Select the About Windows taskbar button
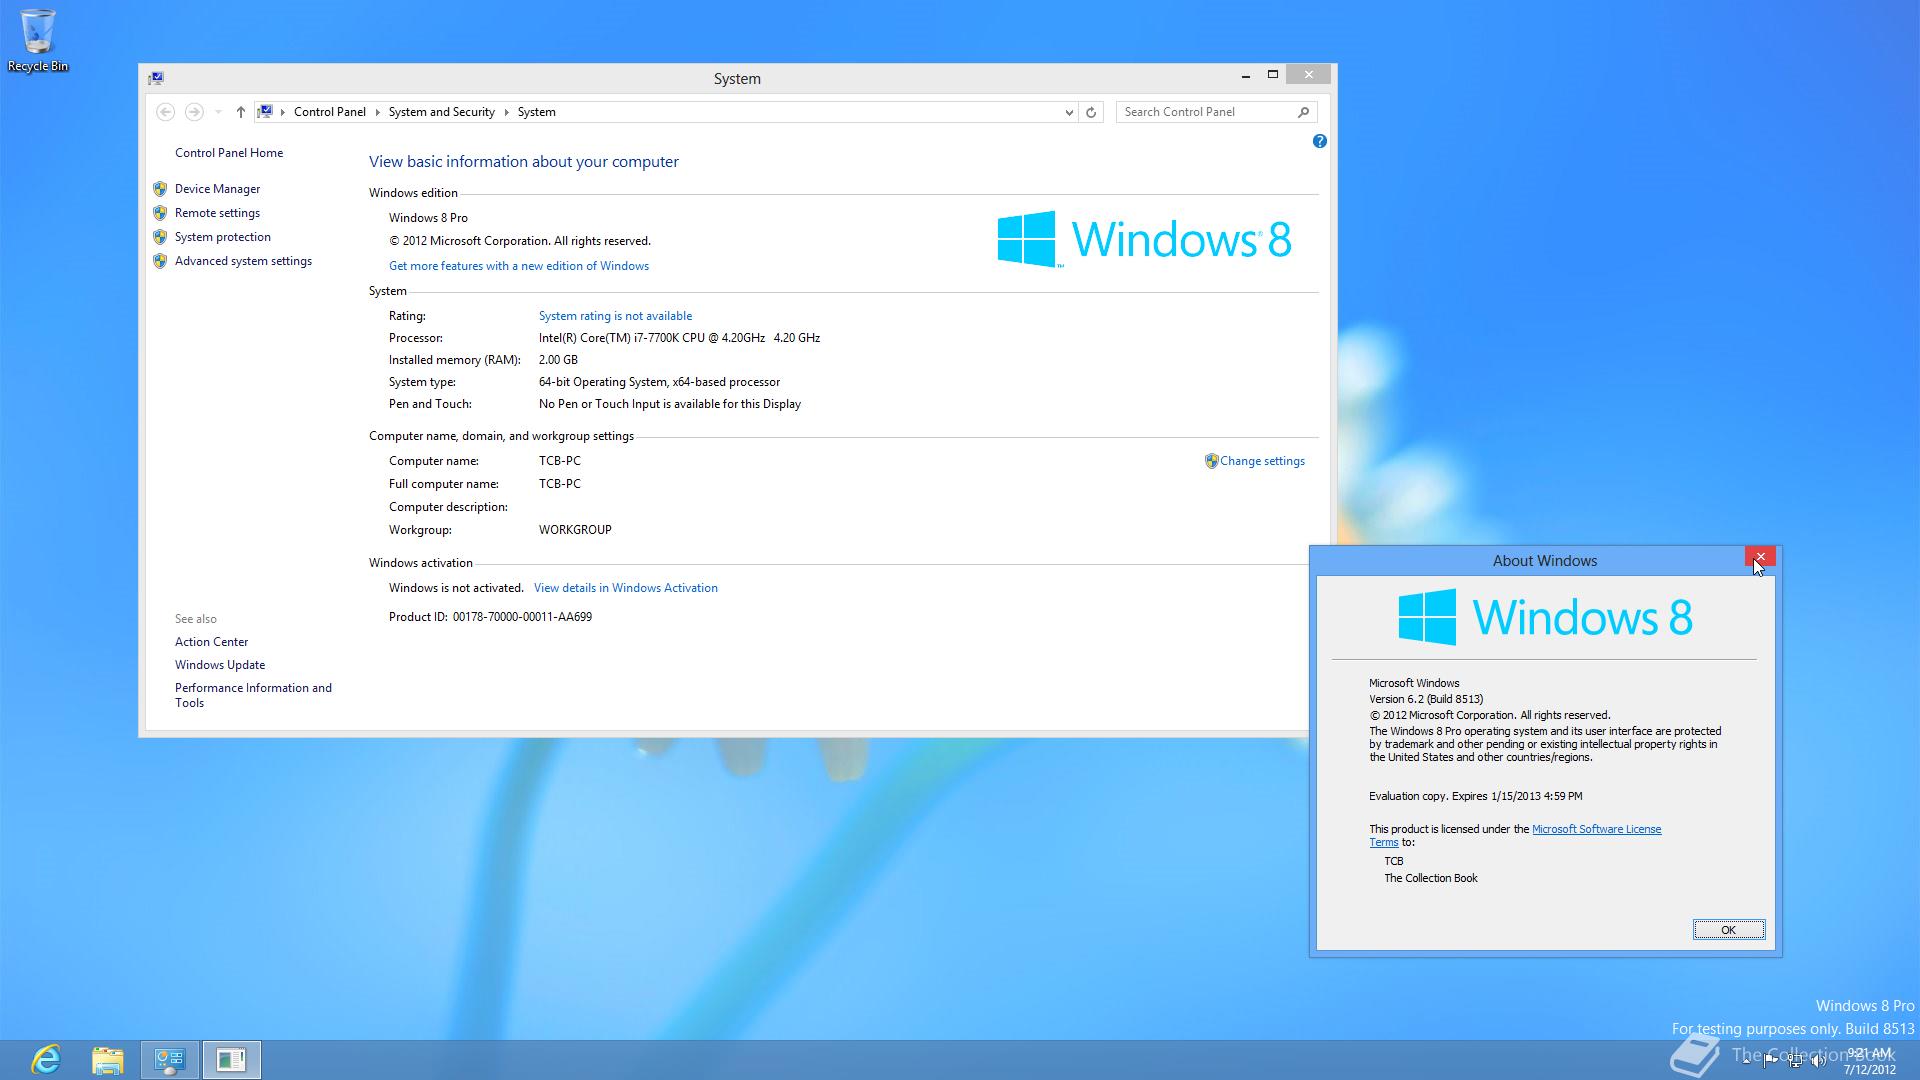 pos(232,1059)
